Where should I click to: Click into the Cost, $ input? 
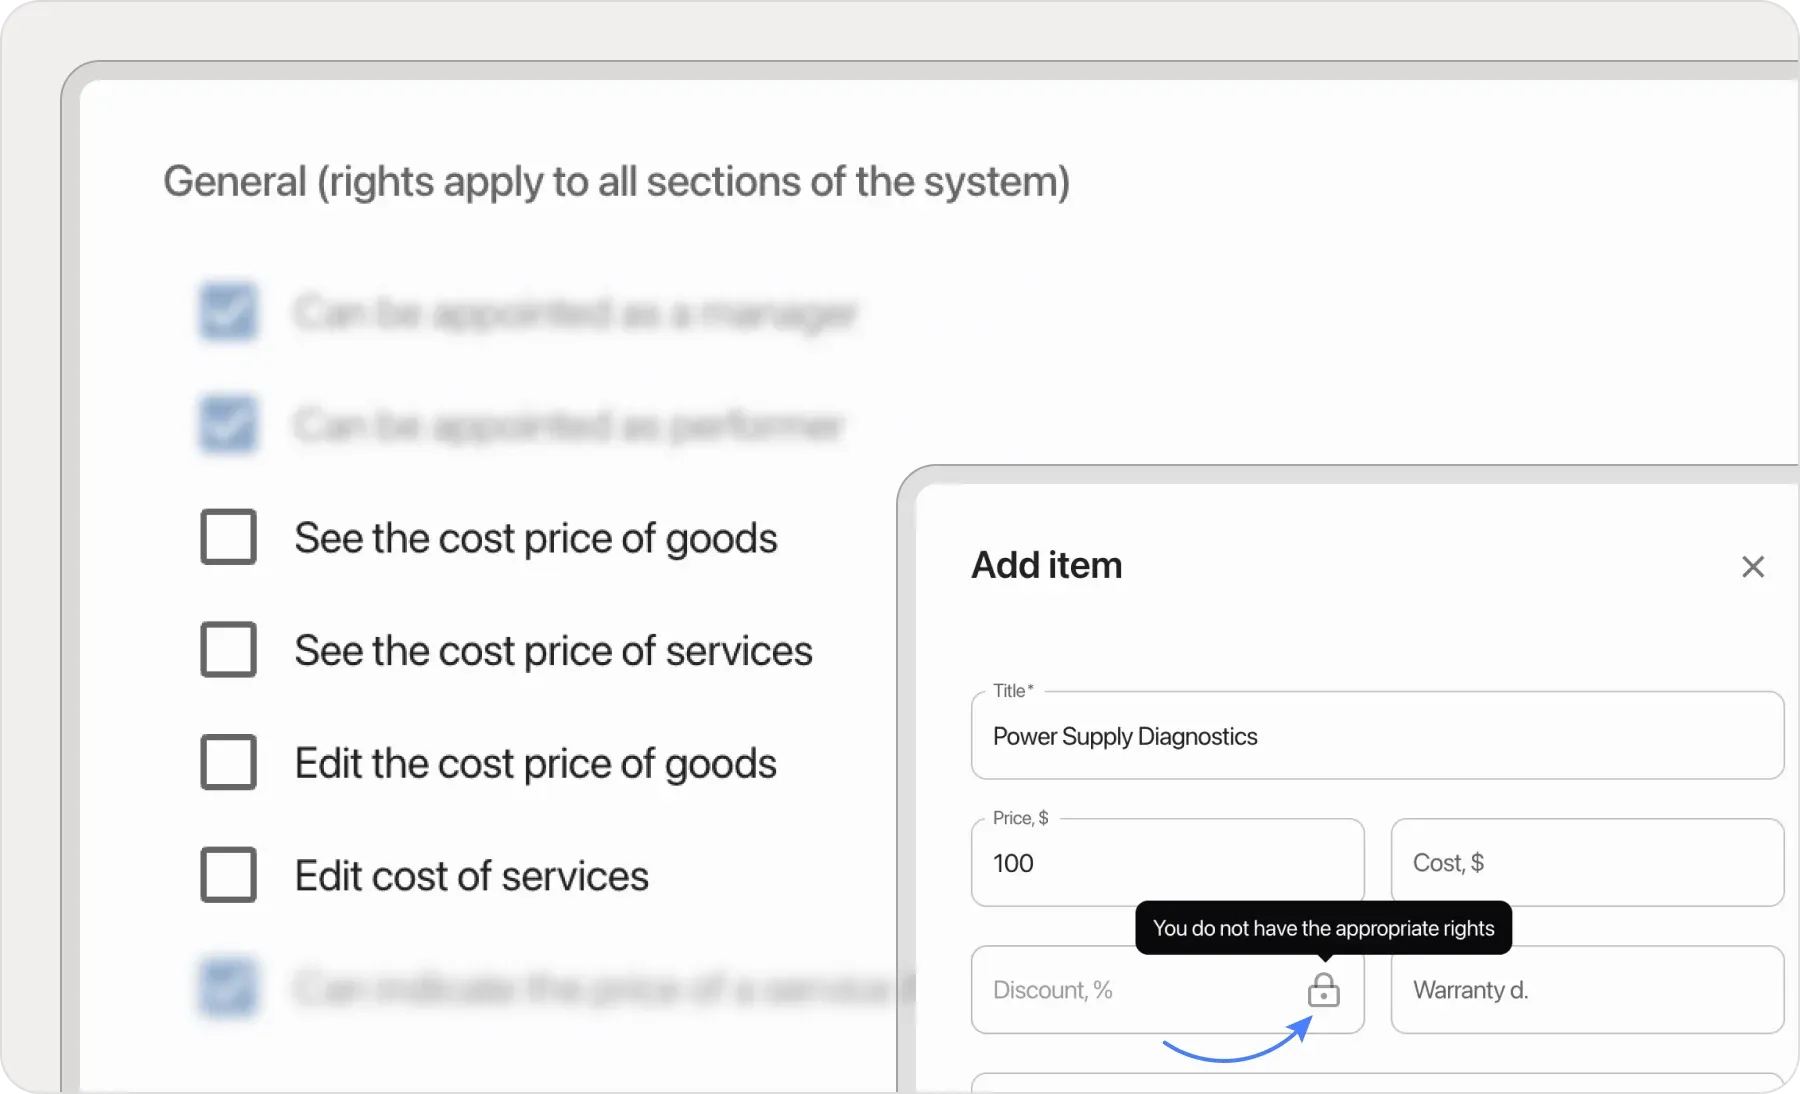pyautogui.click(x=1586, y=863)
